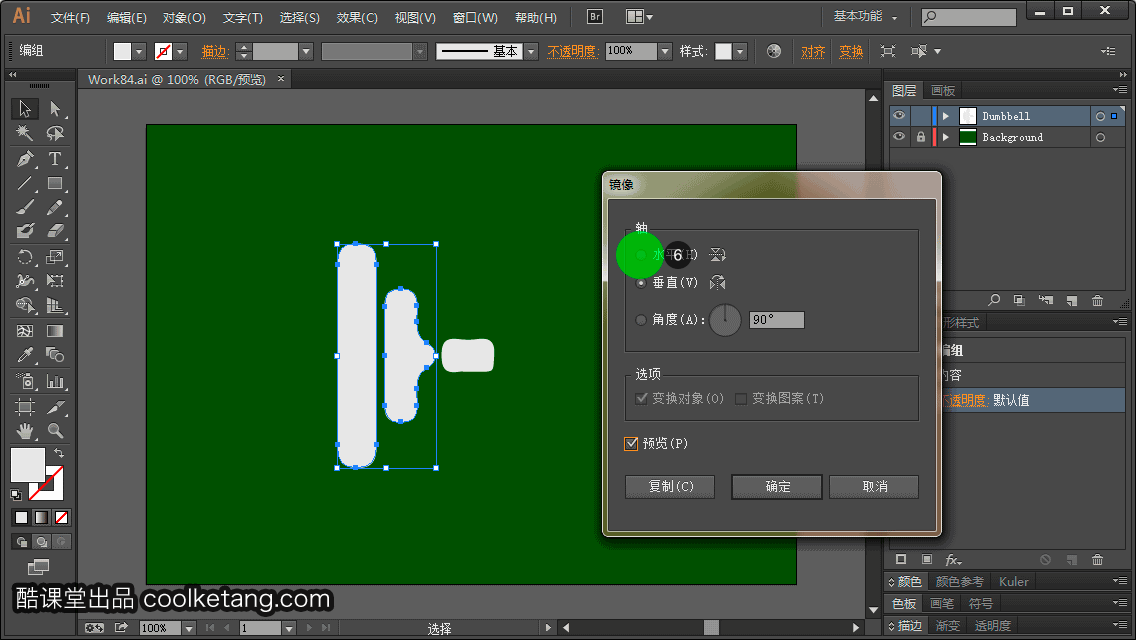Select the Scale tool
The width and height of the screenshot is (1136, 640).
[55, 257]
